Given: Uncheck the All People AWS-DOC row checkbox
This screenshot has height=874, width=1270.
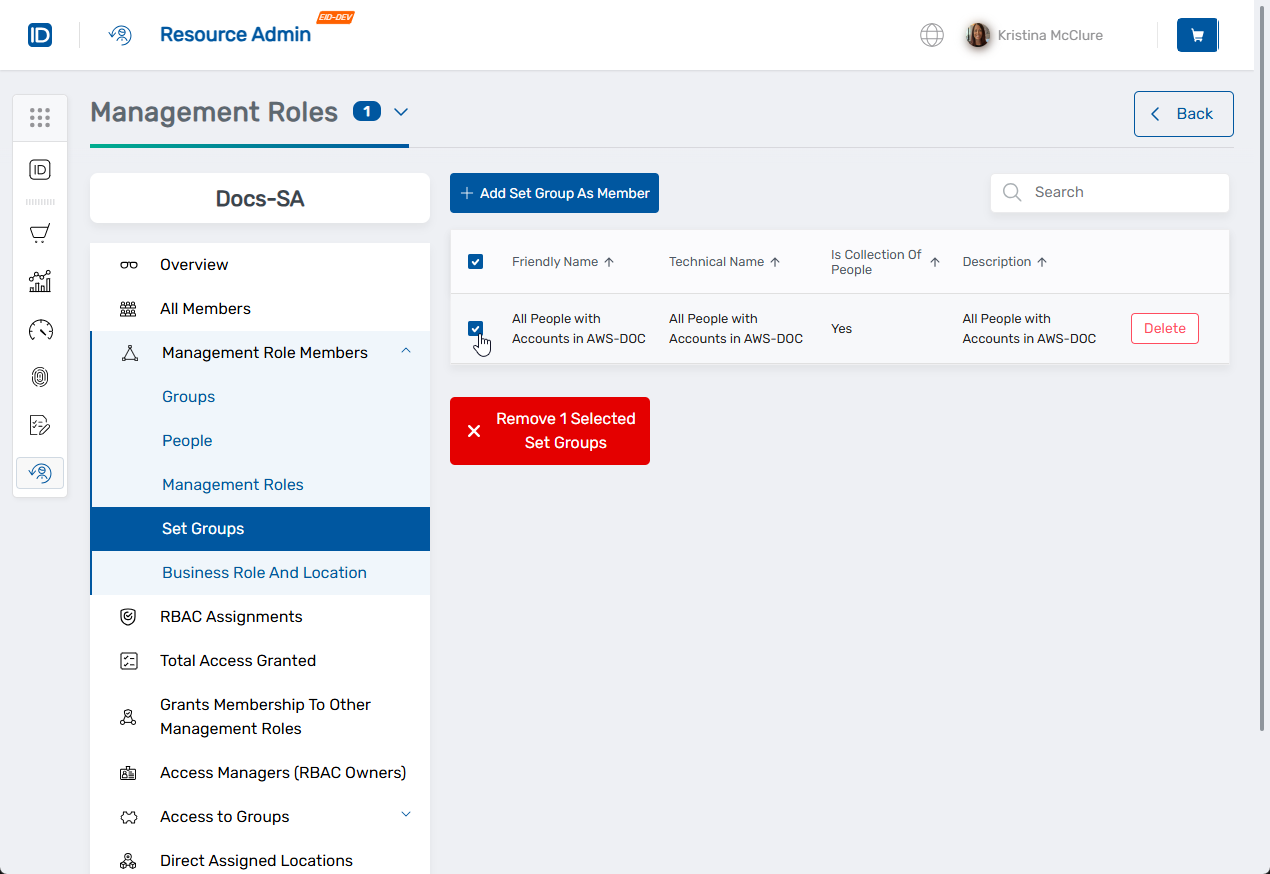Looking at the screenshot, I should pyautogui.click(x=475, y=328).
